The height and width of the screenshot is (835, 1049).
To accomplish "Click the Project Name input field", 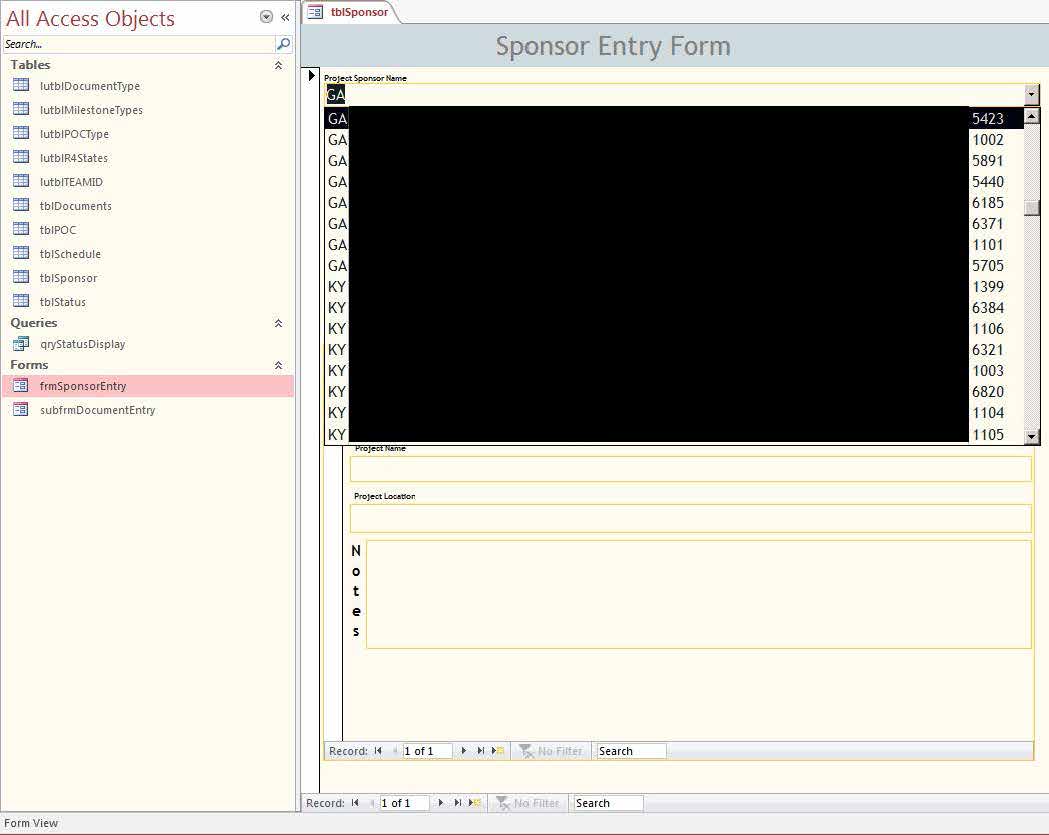I will [690, 469].
